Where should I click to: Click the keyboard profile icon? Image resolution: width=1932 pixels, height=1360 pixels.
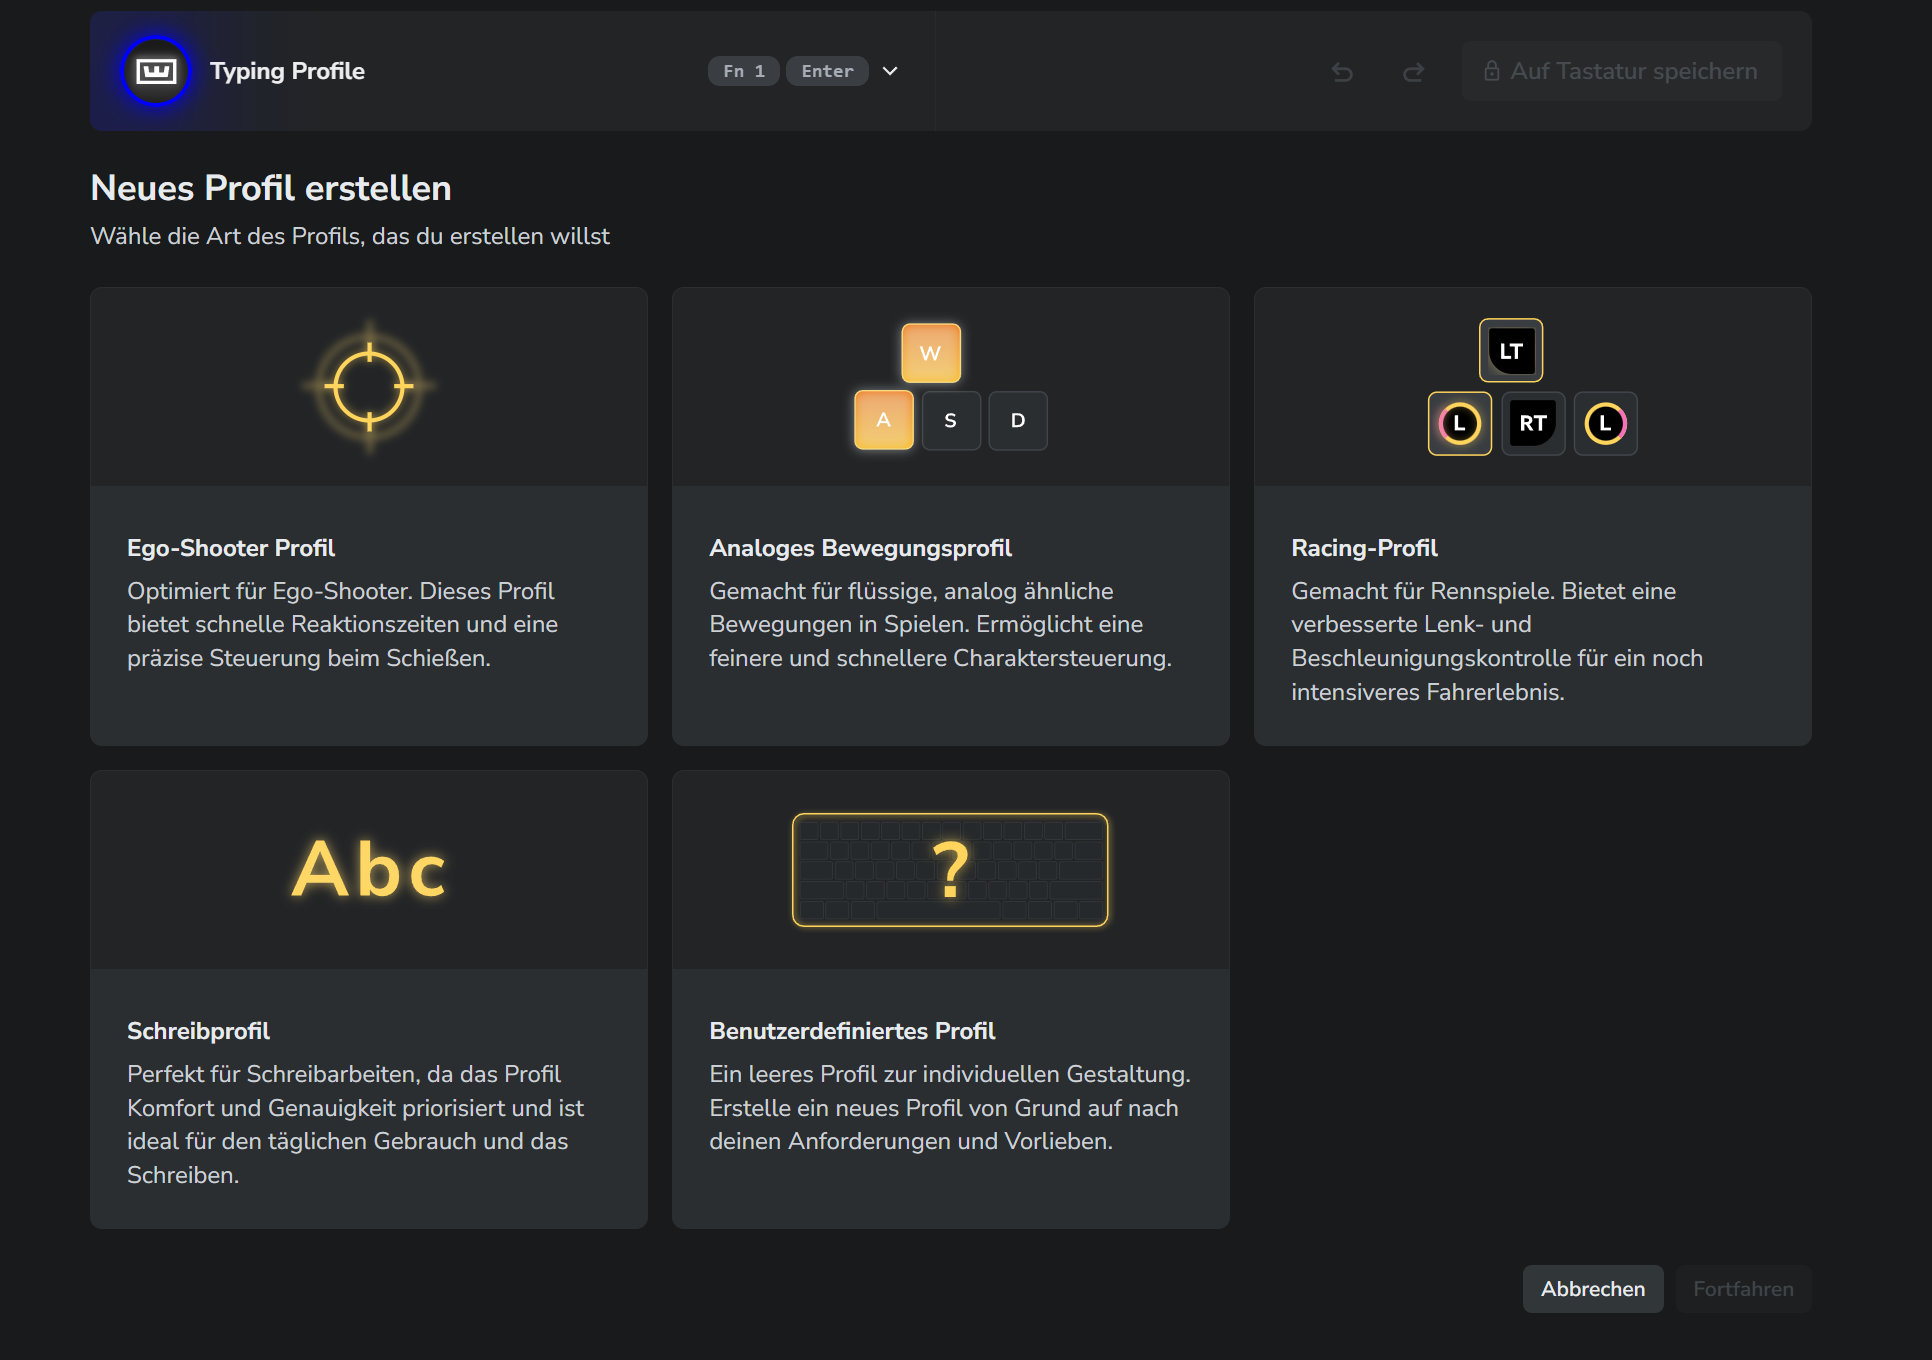pos(156,71)
